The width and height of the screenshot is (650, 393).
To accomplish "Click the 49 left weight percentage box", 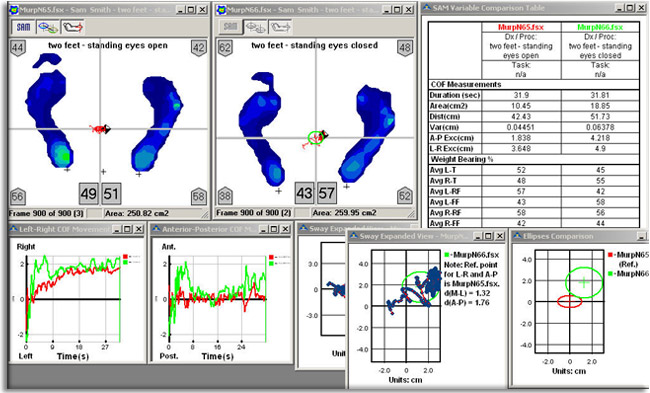I will tap(89, 194).
